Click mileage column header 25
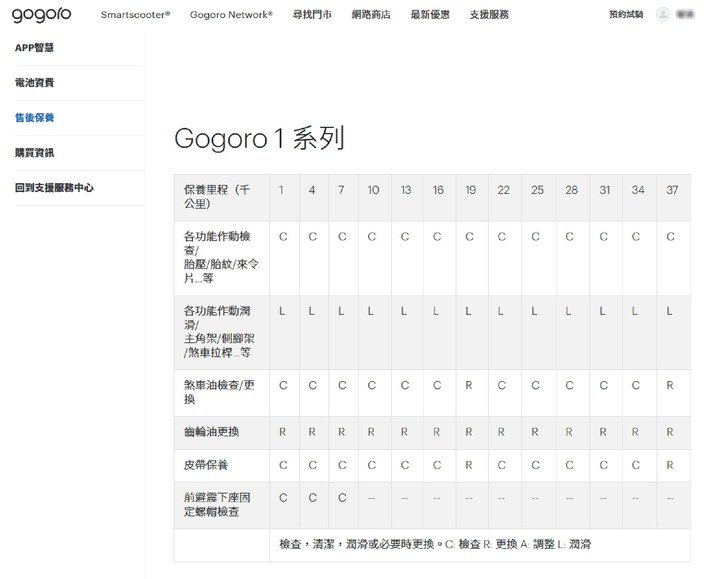This screenshot has width=720, height=579. [538, 190]
